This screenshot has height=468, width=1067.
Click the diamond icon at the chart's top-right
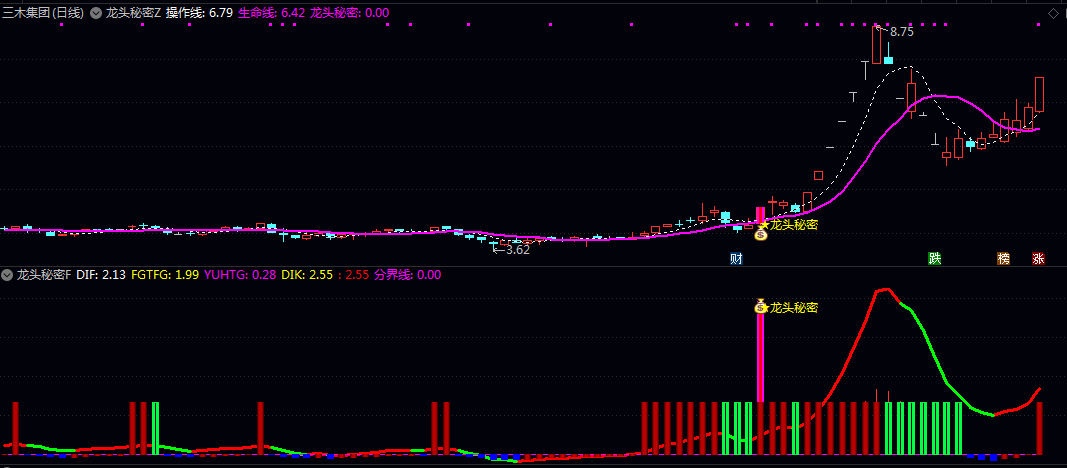(1053, 12)
